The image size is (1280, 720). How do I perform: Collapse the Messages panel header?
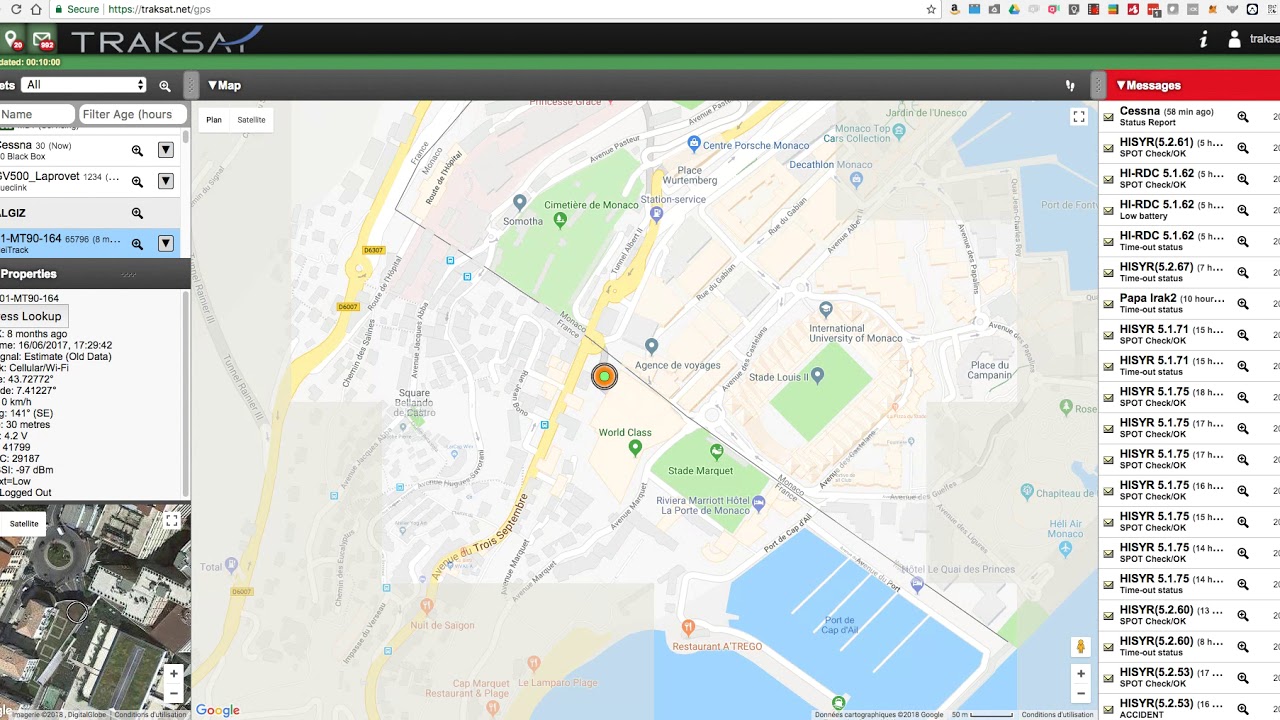[1148, 85]
